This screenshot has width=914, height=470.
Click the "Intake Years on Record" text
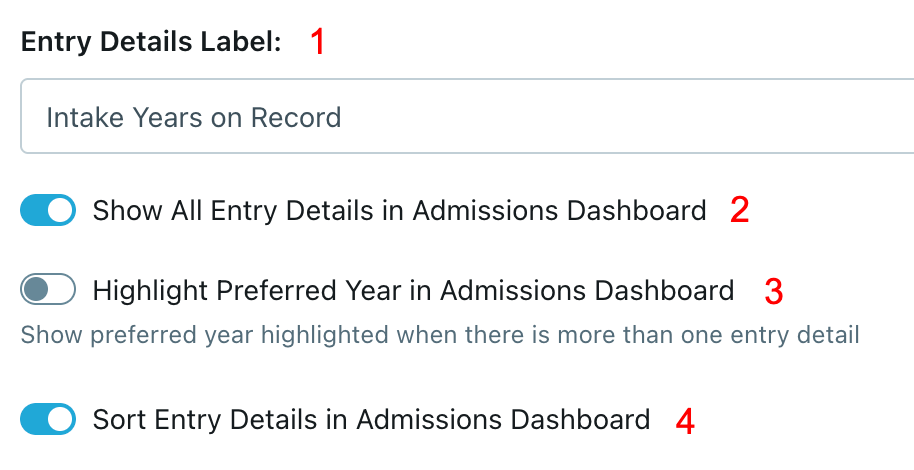(194, 118)
